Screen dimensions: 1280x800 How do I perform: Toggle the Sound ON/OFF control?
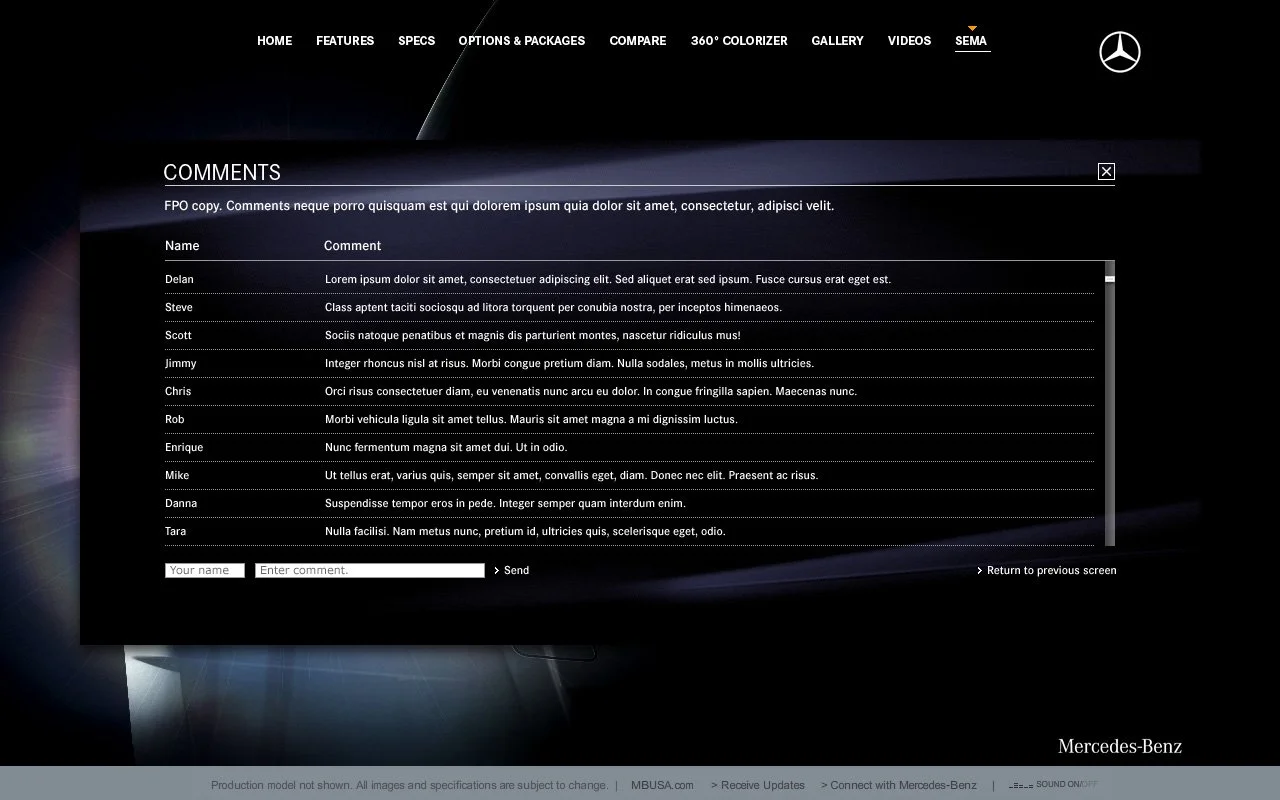click(1053, 785)
